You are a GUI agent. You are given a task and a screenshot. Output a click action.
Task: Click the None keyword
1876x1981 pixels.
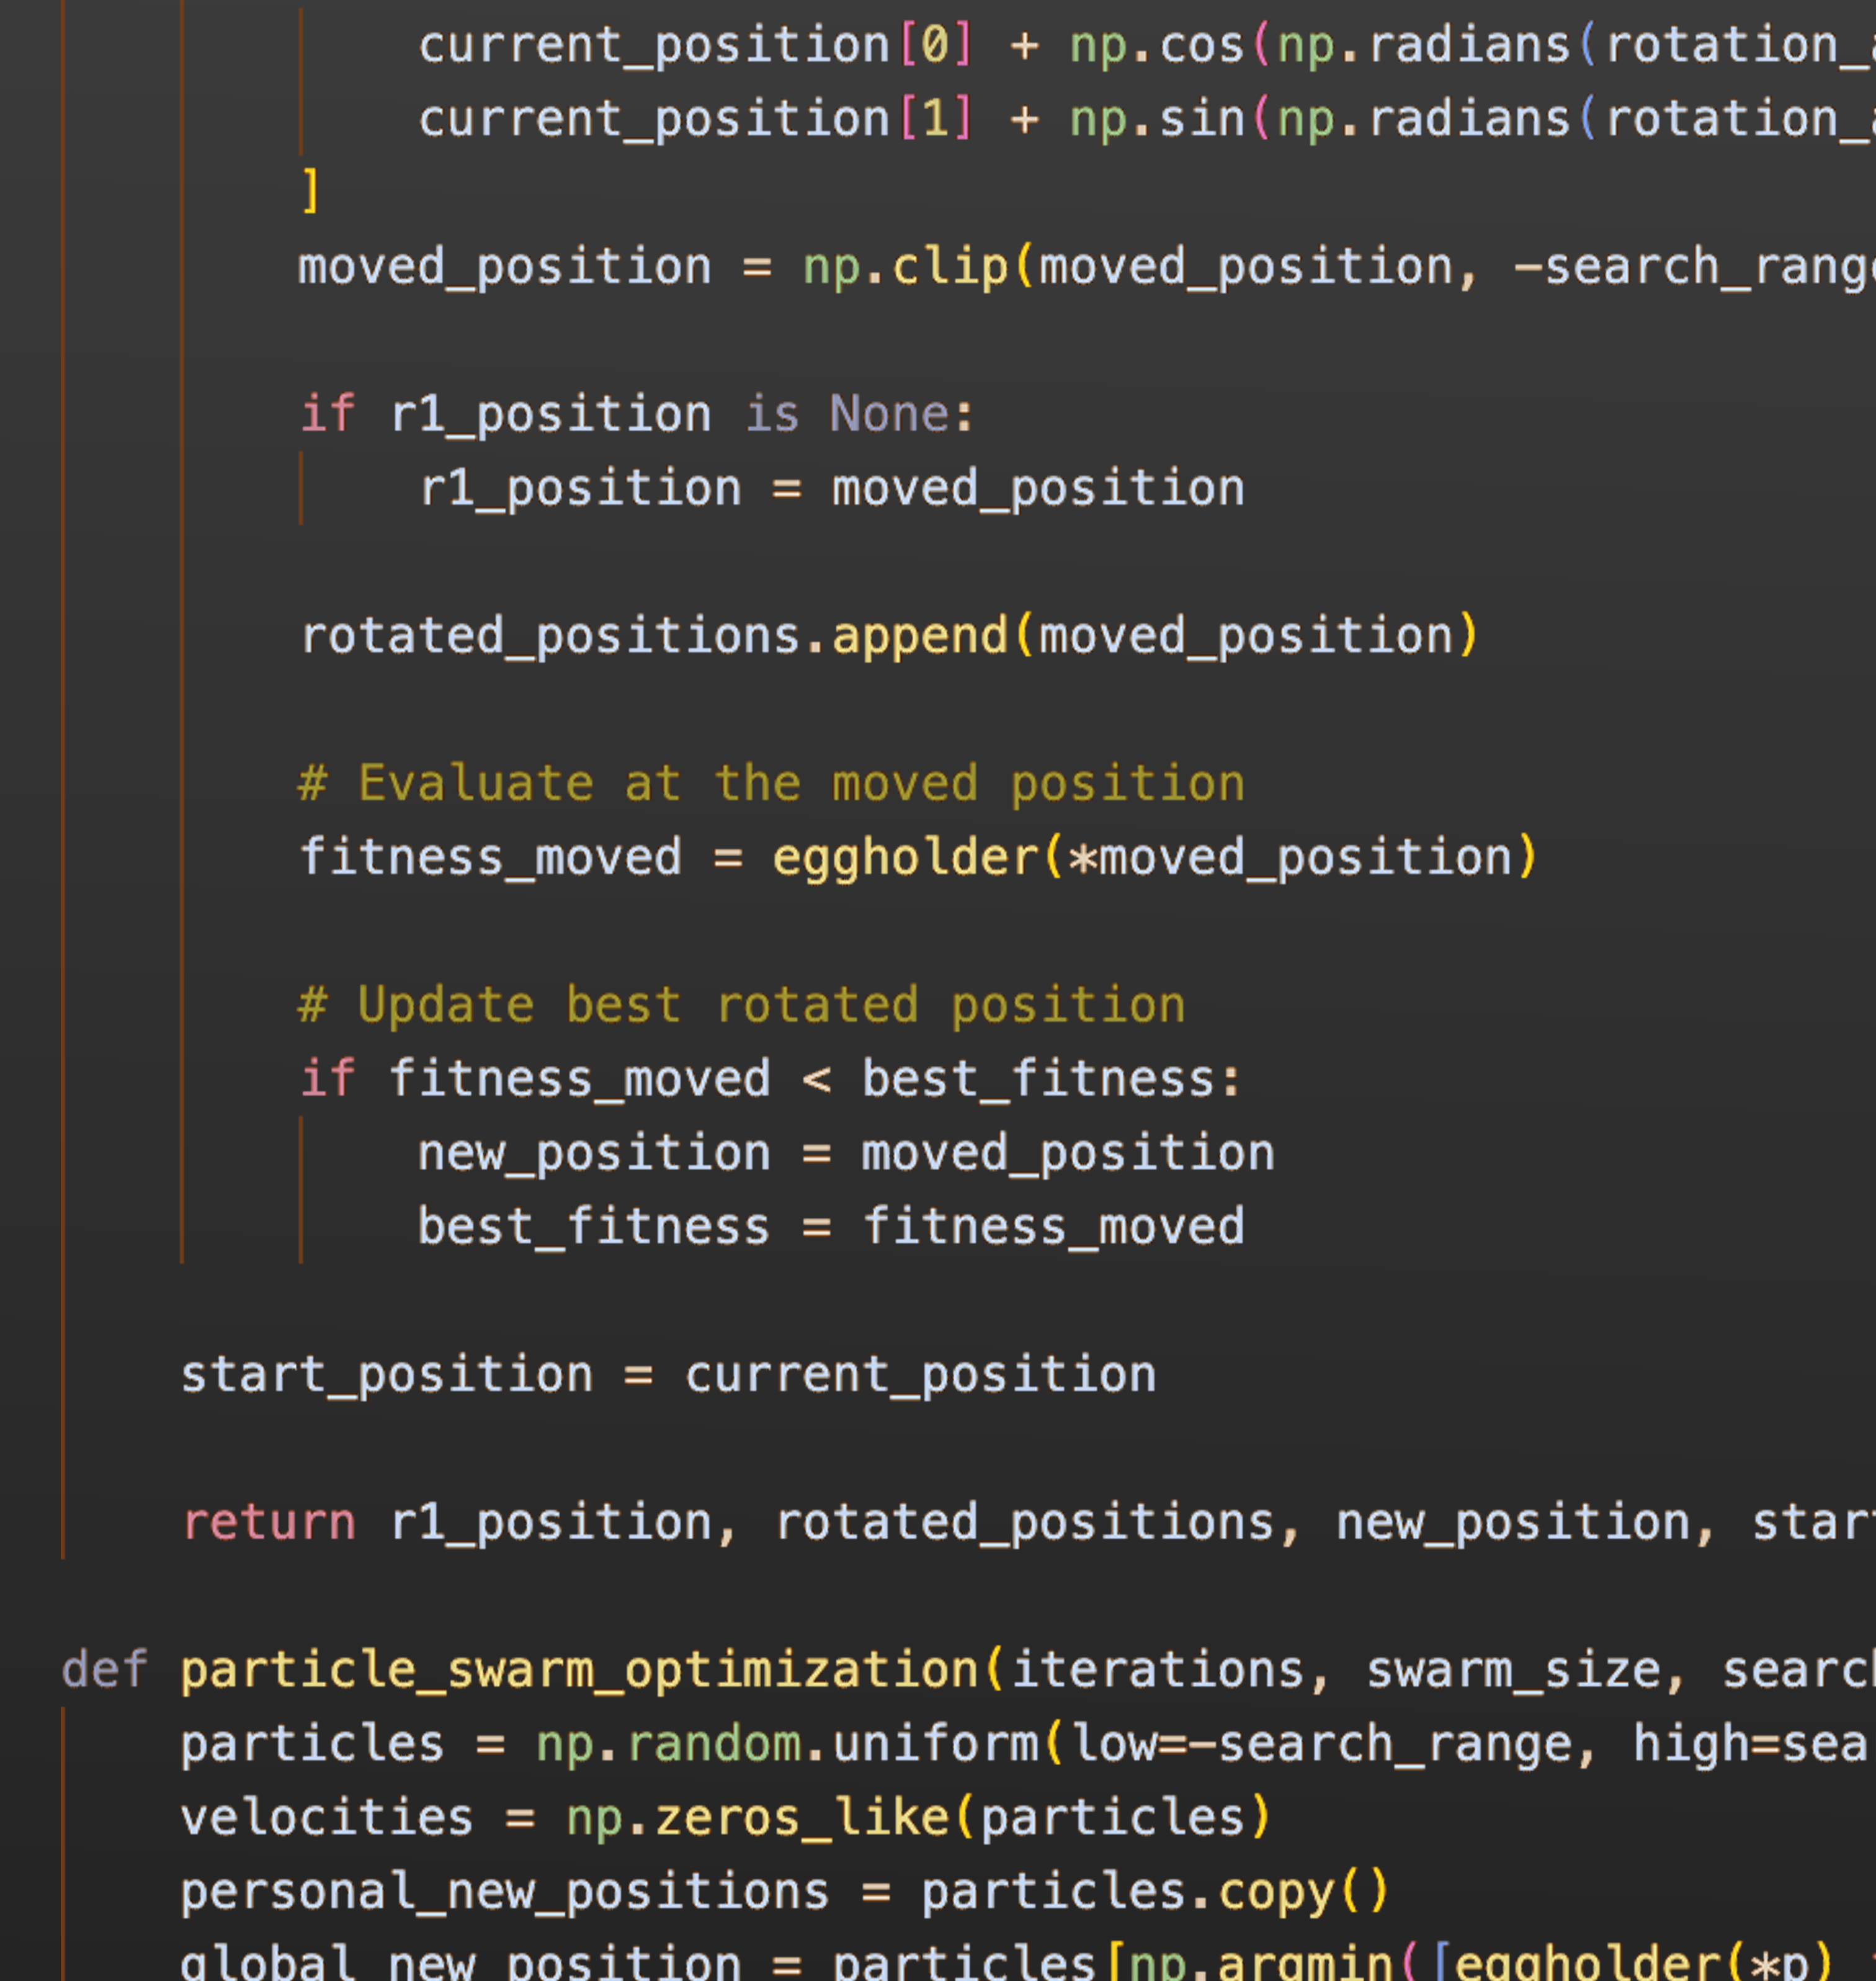point(888,414)
